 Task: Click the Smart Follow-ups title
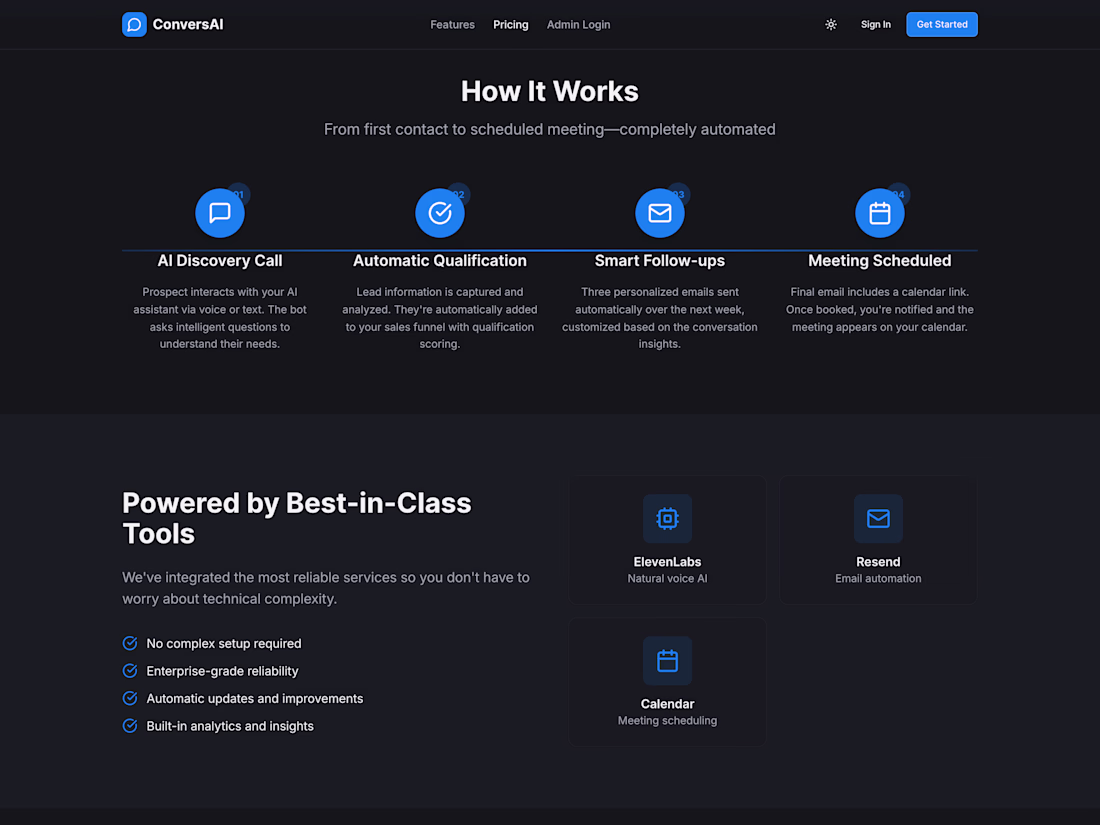[x=659, y=261]
